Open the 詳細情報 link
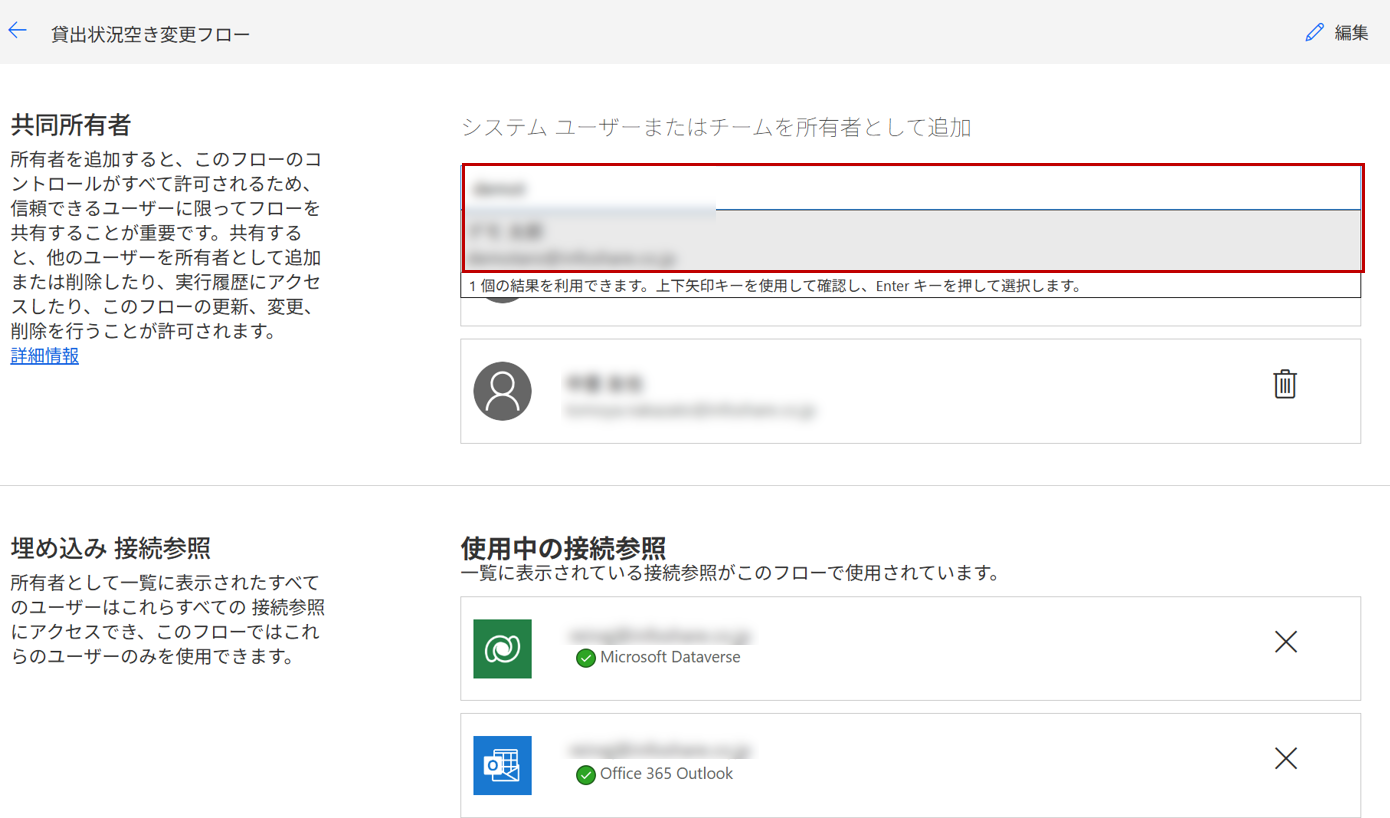 45,356
